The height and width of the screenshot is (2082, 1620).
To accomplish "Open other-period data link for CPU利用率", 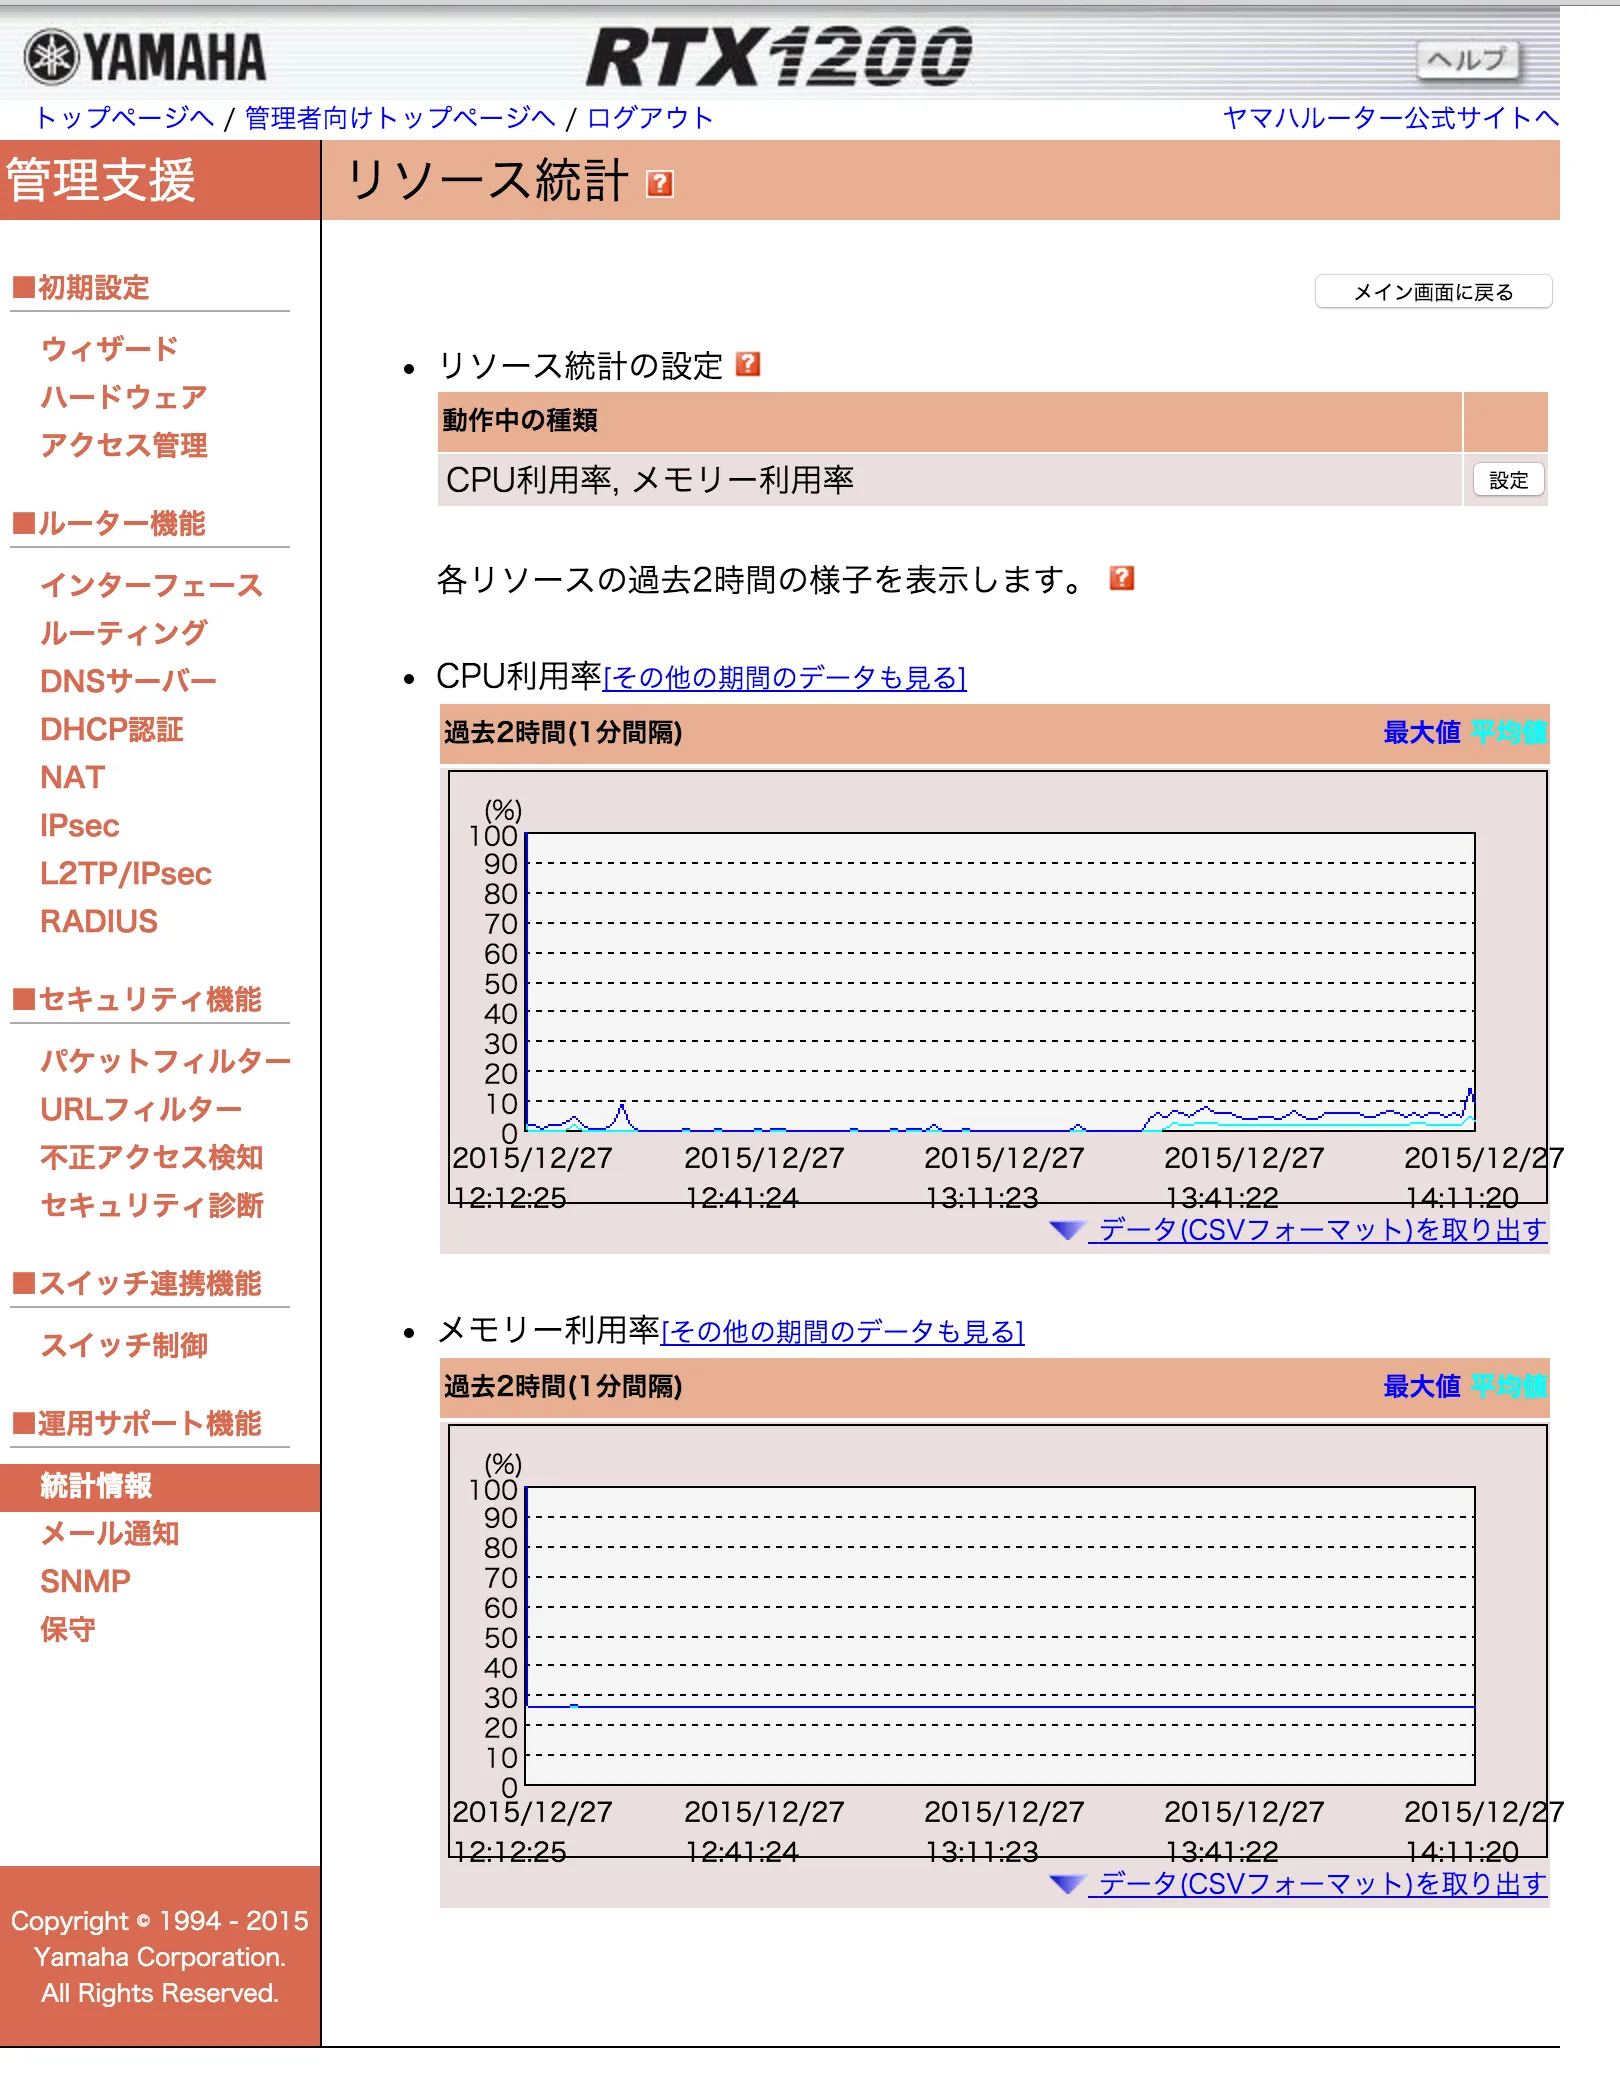I will pos(785,678).
